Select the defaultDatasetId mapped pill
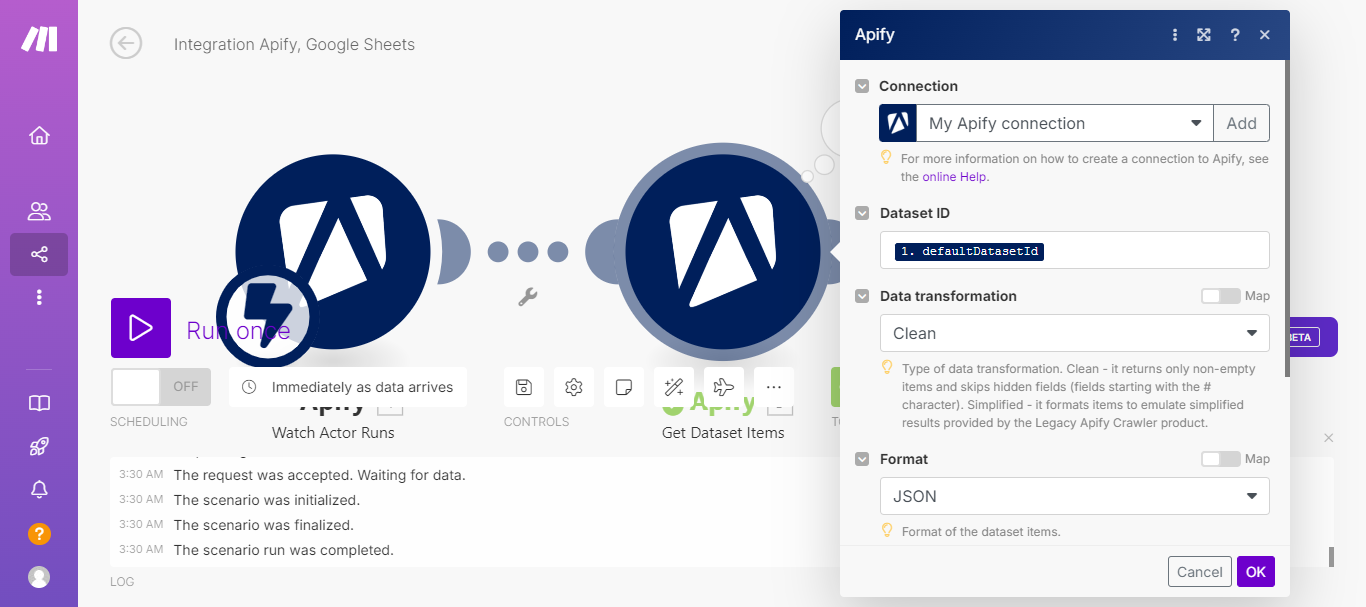 [969, 252]
